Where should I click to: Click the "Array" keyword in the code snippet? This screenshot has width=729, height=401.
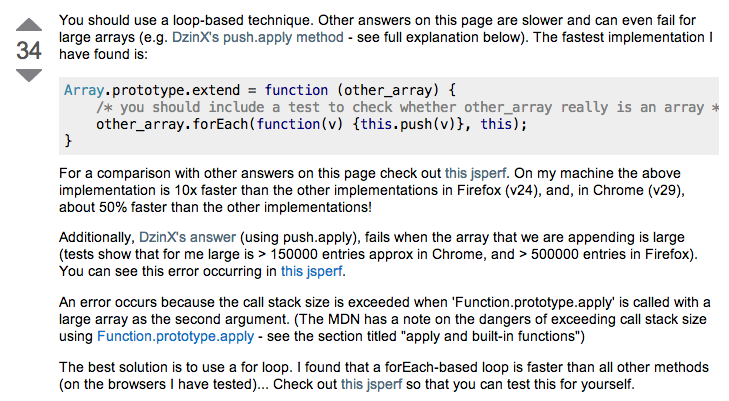pos(85,89)
